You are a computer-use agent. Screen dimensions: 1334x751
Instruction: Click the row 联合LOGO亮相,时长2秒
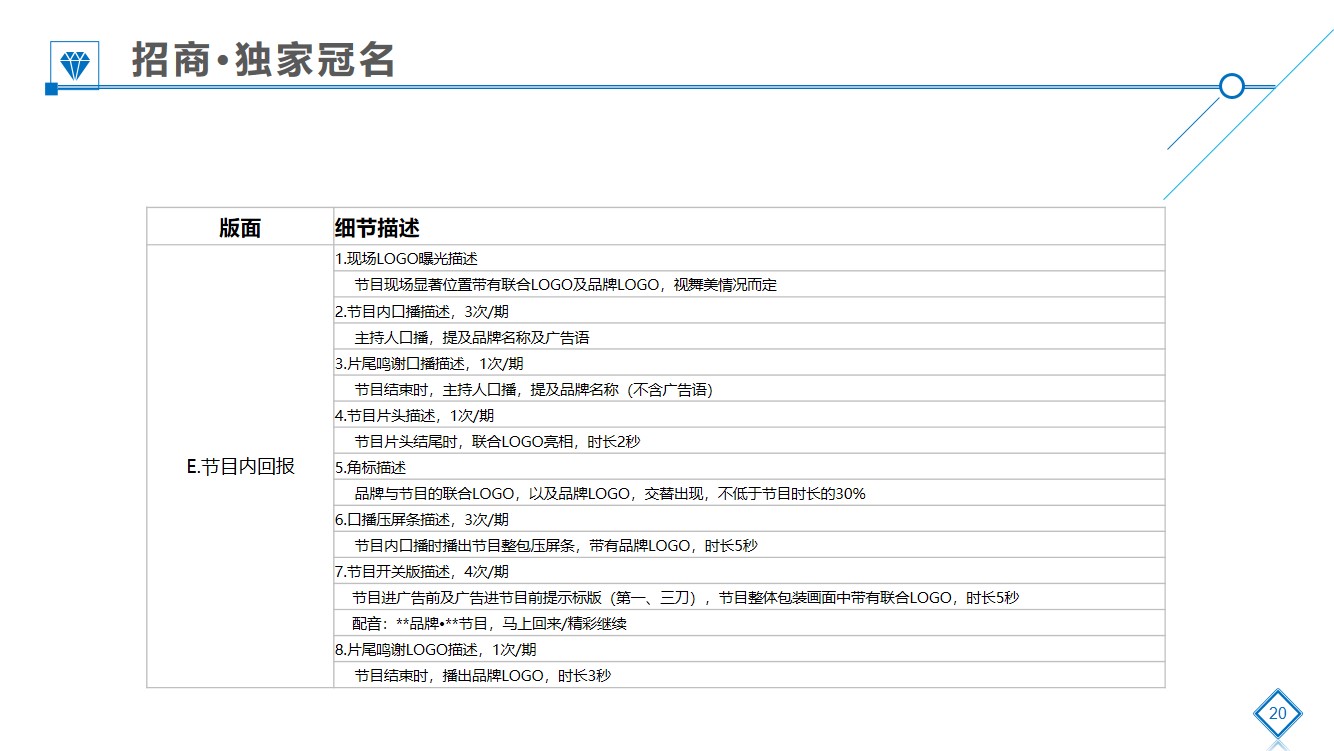(x=749, y=441)
